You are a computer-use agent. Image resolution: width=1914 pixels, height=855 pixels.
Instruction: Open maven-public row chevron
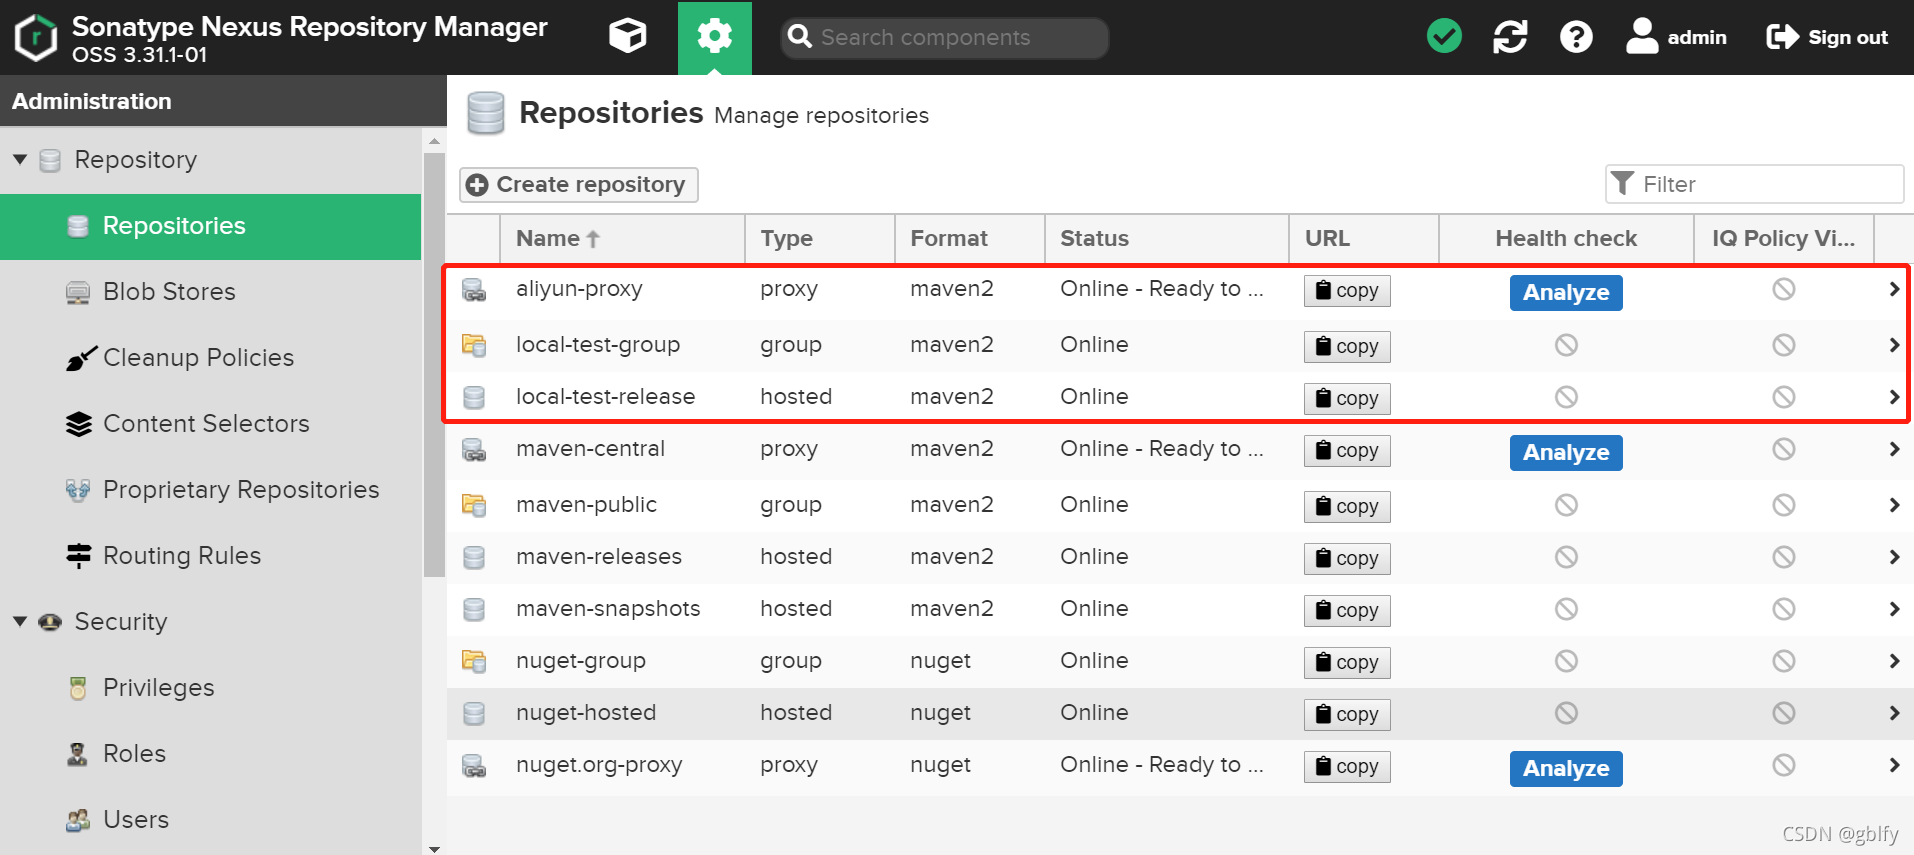click(x=1894, y=505)
